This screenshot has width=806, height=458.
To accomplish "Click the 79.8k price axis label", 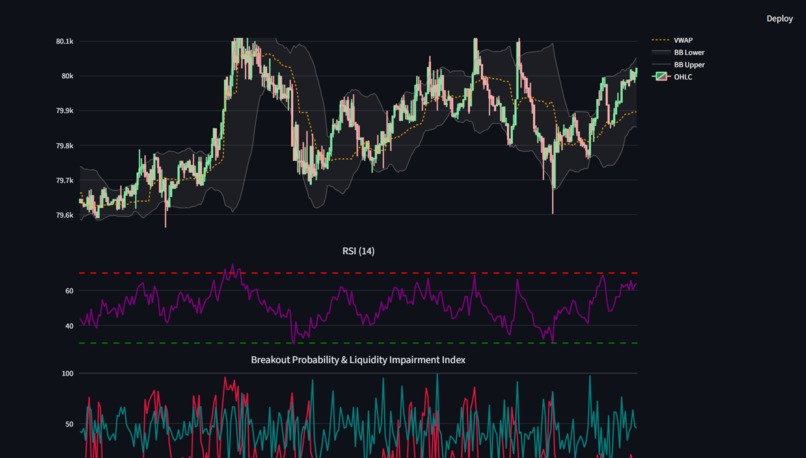I will [x=65, y=145].
